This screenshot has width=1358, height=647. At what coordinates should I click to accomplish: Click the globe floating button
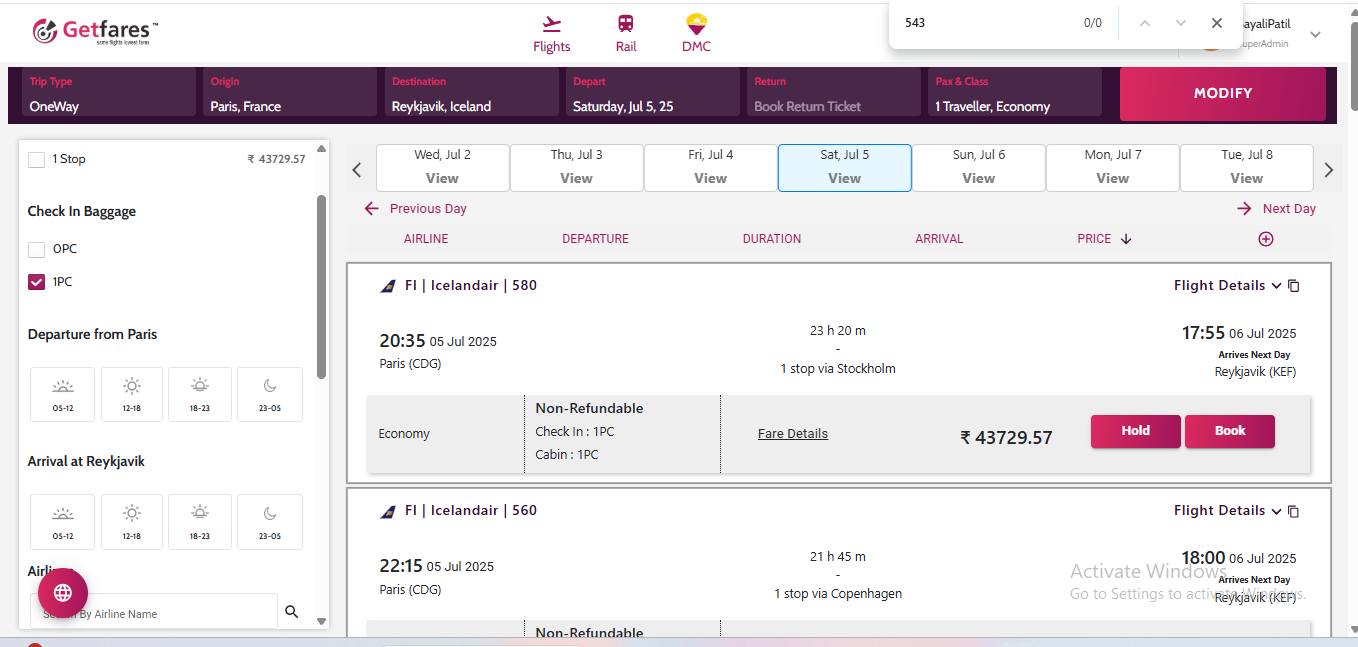pyautogui.click(x=63, y=593)
